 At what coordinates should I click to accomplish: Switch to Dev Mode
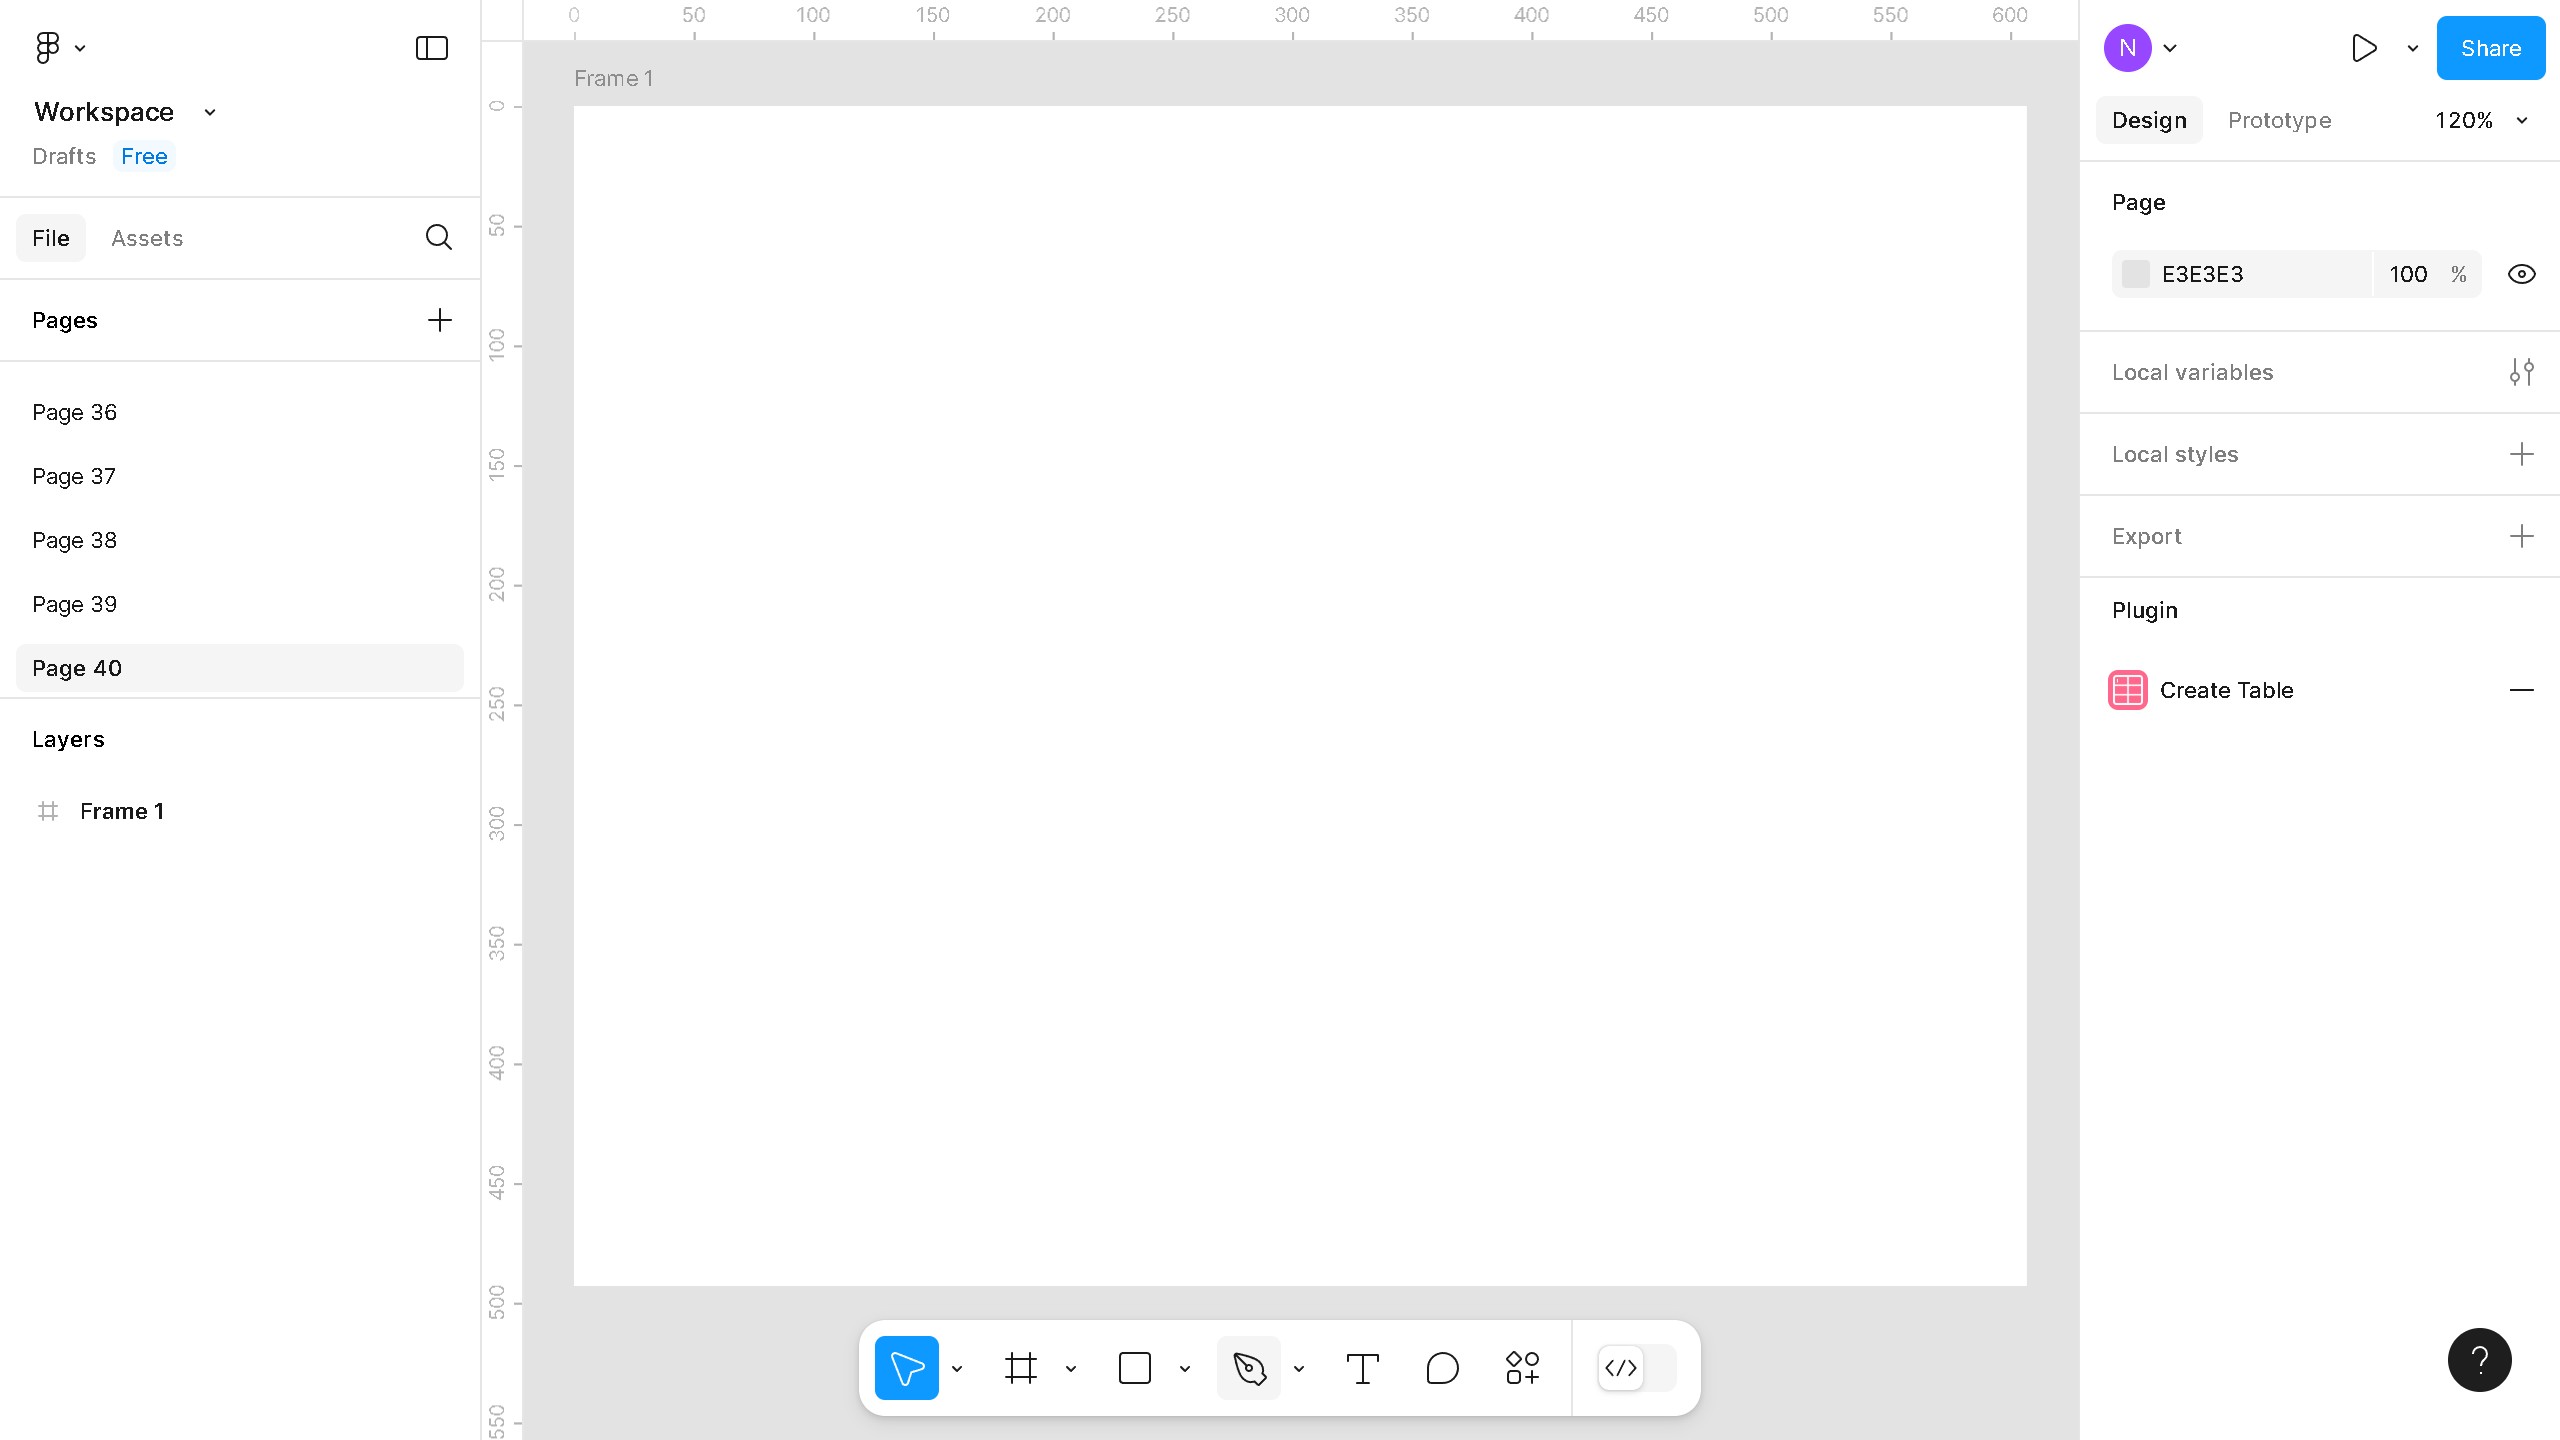tap(1620, 1368)
